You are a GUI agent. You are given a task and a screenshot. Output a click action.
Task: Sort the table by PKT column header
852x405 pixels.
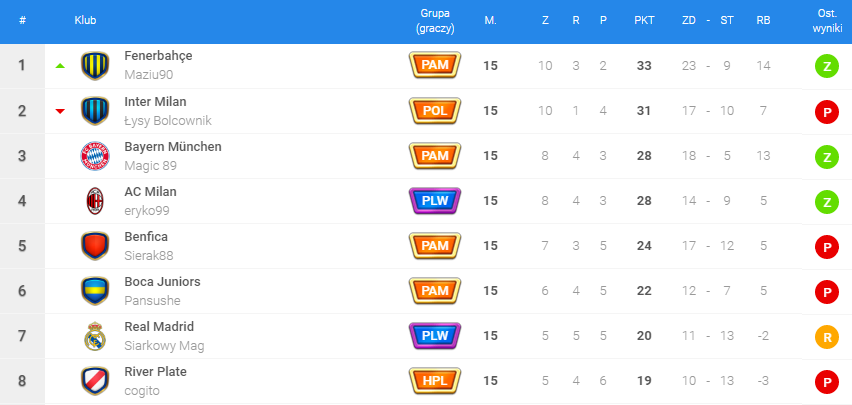click(x=643, y=20)
